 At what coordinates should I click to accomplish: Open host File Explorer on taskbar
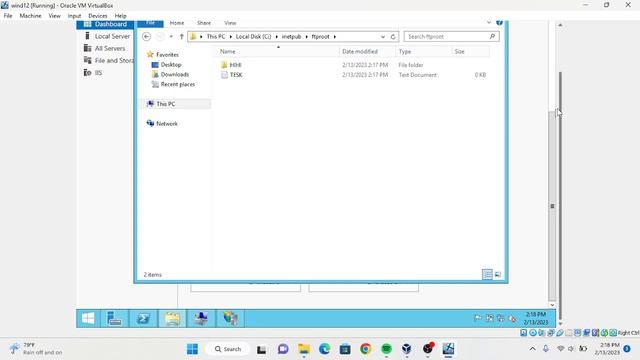(x=304, y=349)
